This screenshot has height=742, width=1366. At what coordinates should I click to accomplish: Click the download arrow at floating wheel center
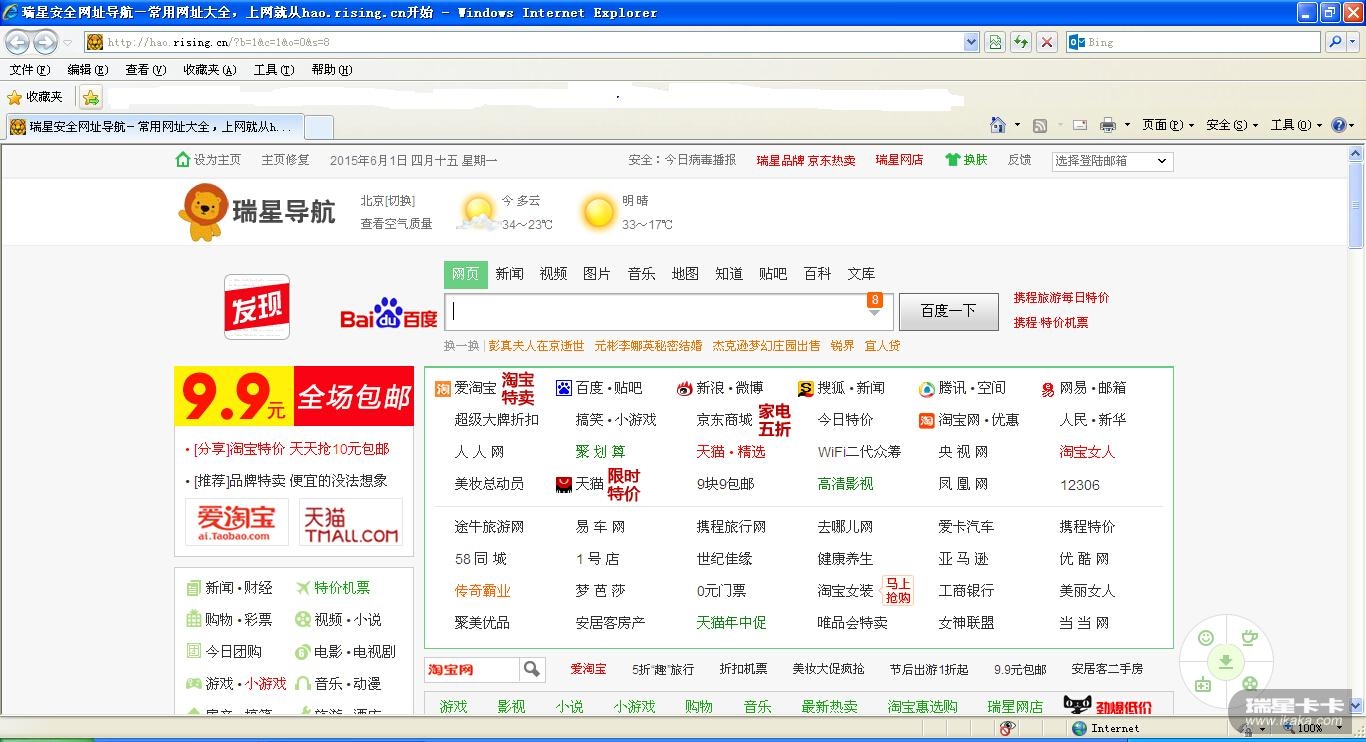pos(1225,661)
